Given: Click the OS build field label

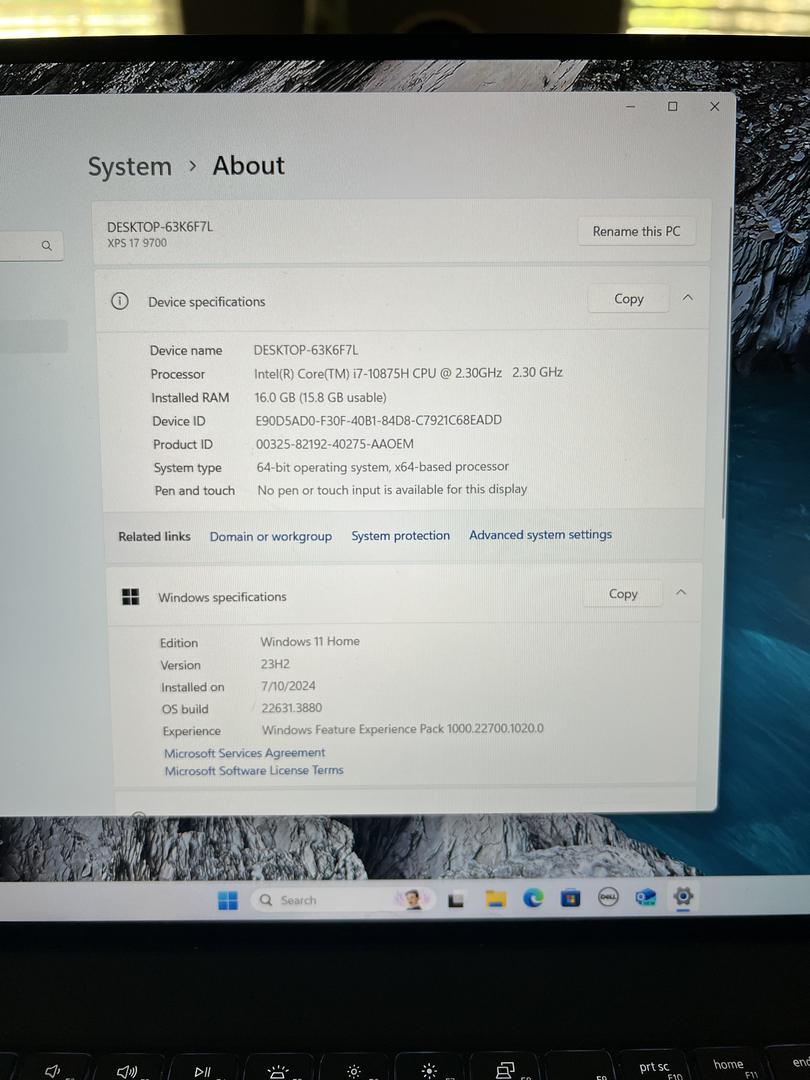Looking at the screenshot, I should click(x=185, y=709).
